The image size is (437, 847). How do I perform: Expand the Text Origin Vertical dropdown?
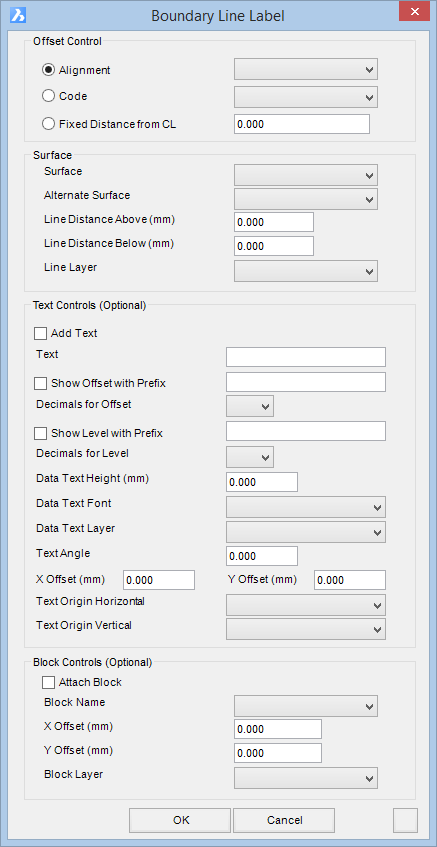click(x=306, y=629)
